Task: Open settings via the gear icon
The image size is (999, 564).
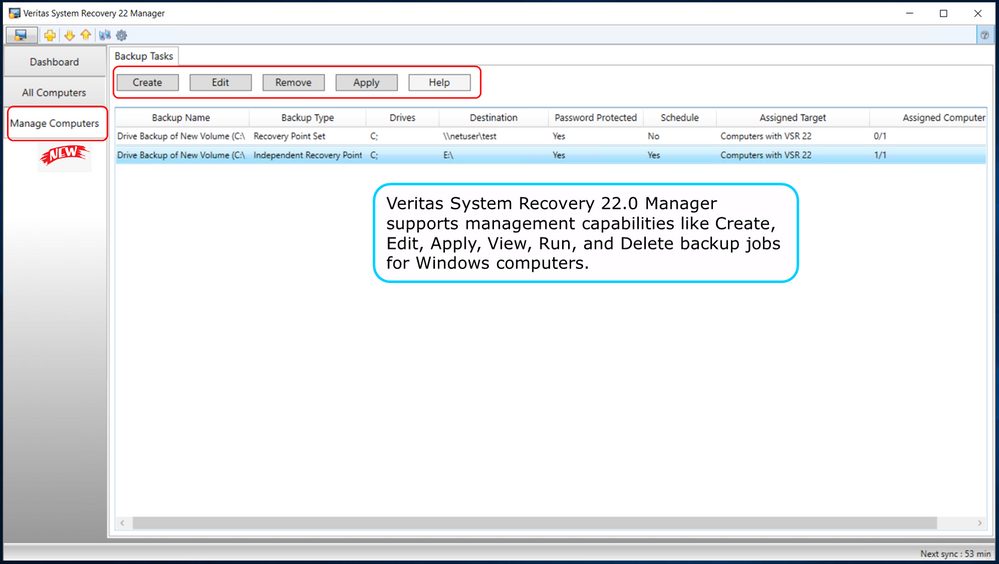Action: point(121,35)
